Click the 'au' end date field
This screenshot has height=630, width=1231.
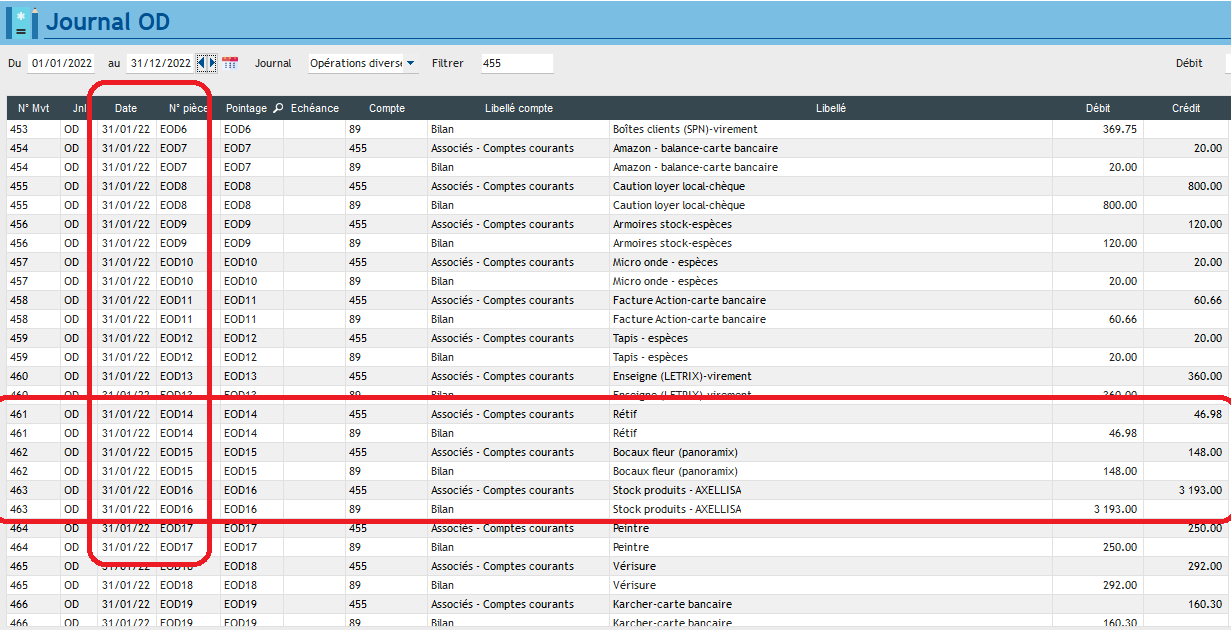coord(160,63)
